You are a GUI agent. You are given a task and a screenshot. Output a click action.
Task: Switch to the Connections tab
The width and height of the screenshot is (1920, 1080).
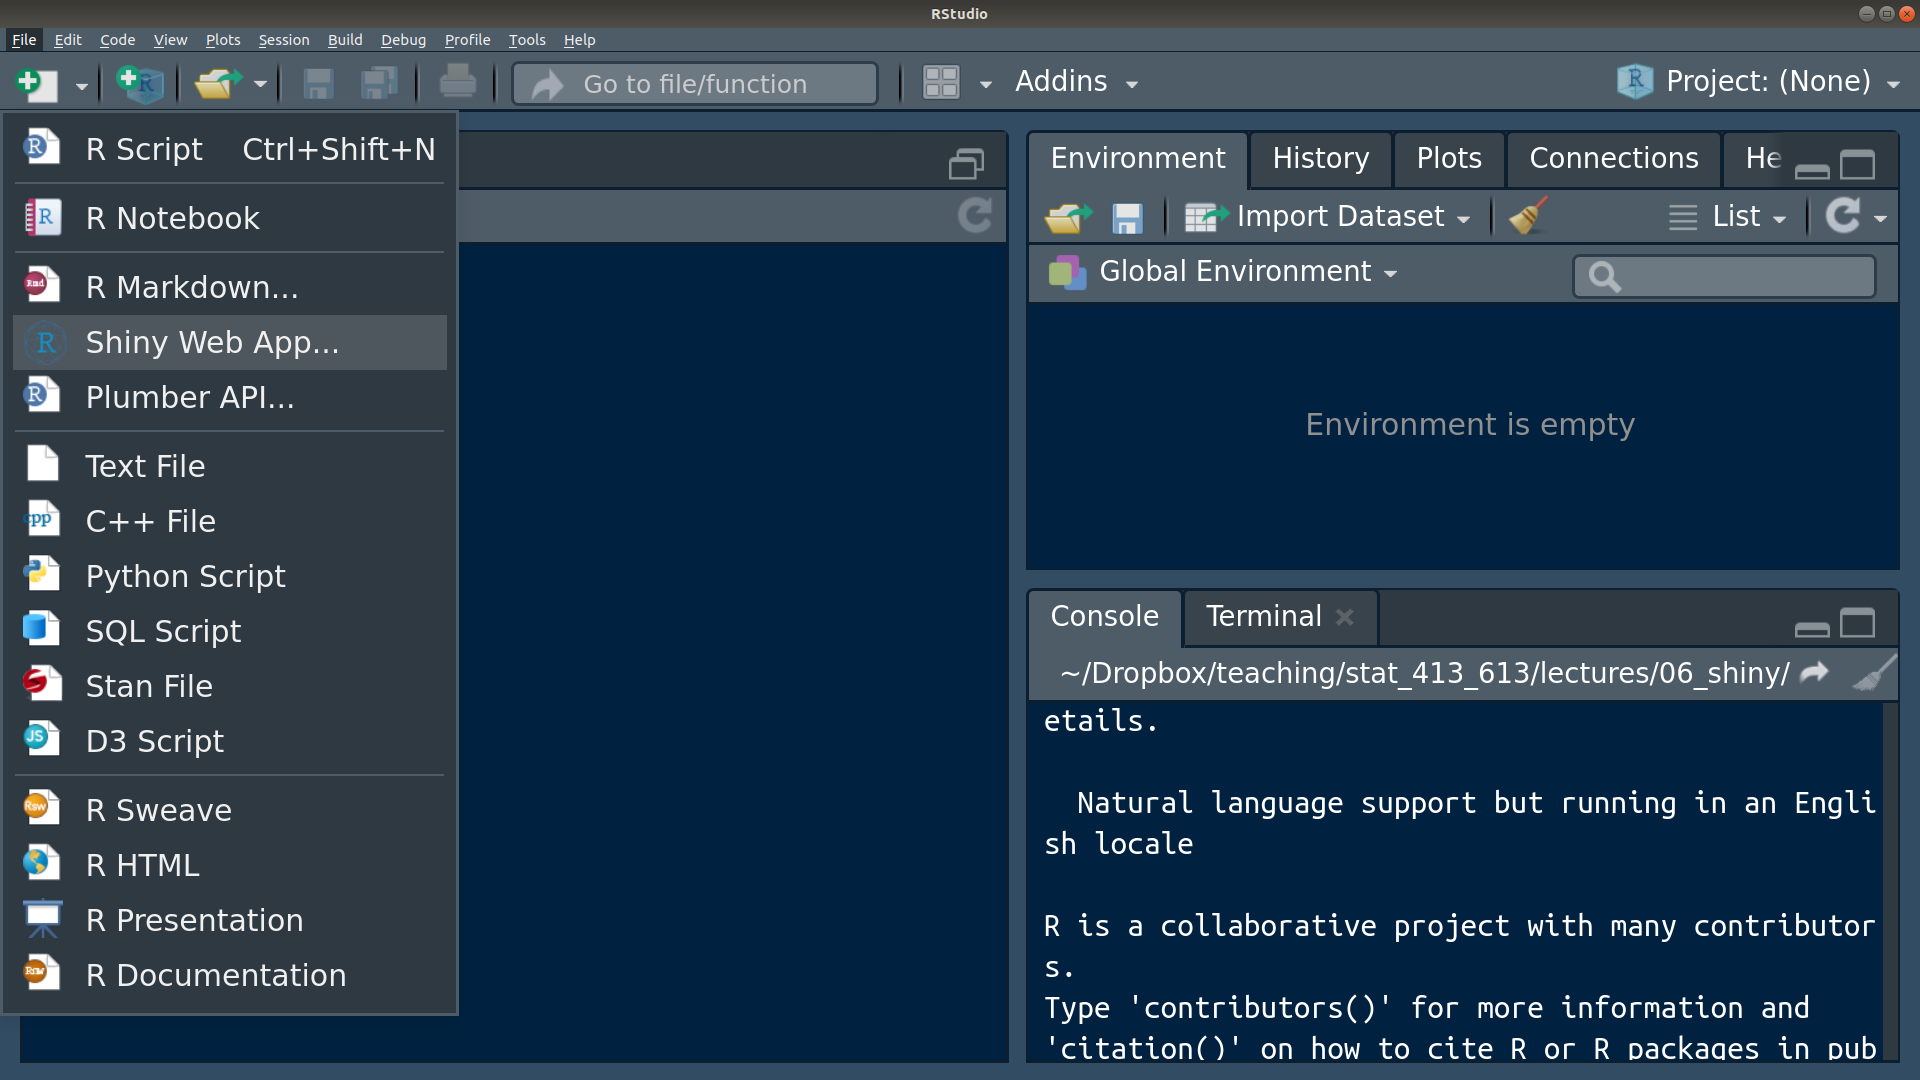click(x=1614, y=159)
